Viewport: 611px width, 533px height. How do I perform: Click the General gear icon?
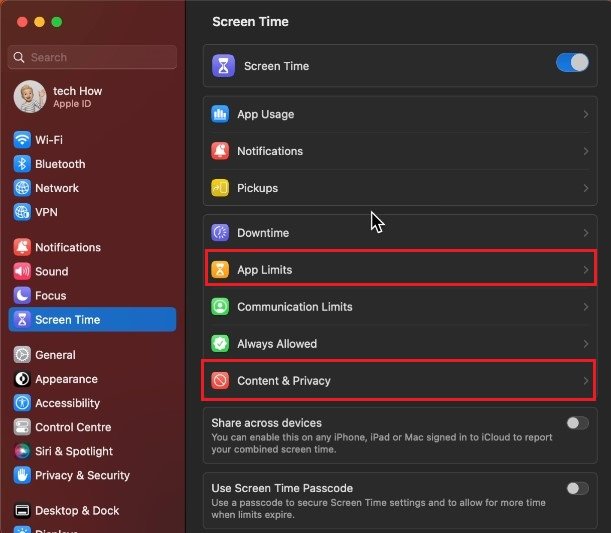[22, 355]
